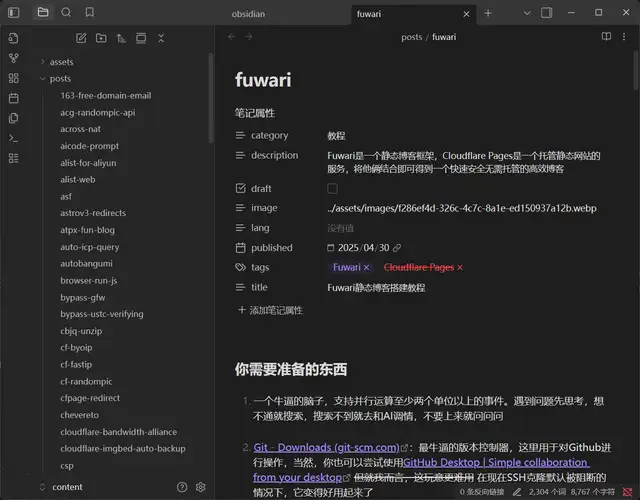The width and height of the screenshot is (640, 500).
Task: Remove the Fuwari tag
Action: point(367,268)
